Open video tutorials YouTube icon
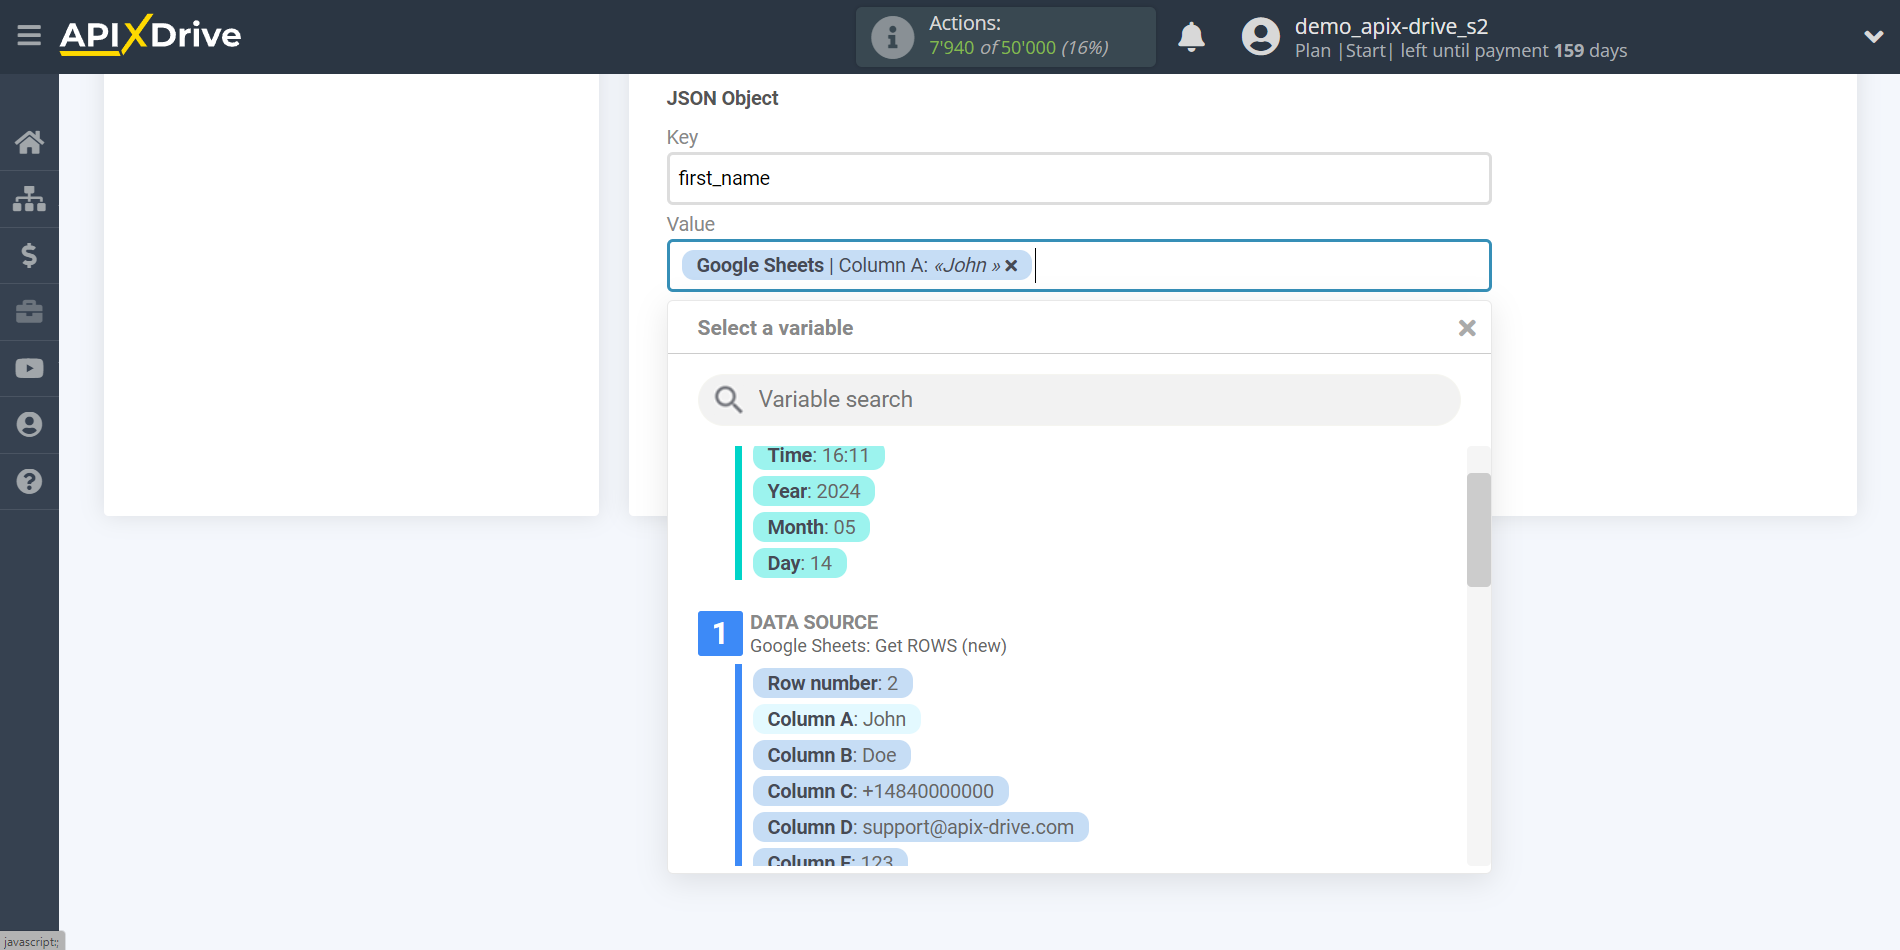Image resolution: width=1900 pixels, height=950 pixels. coord(29,368)
